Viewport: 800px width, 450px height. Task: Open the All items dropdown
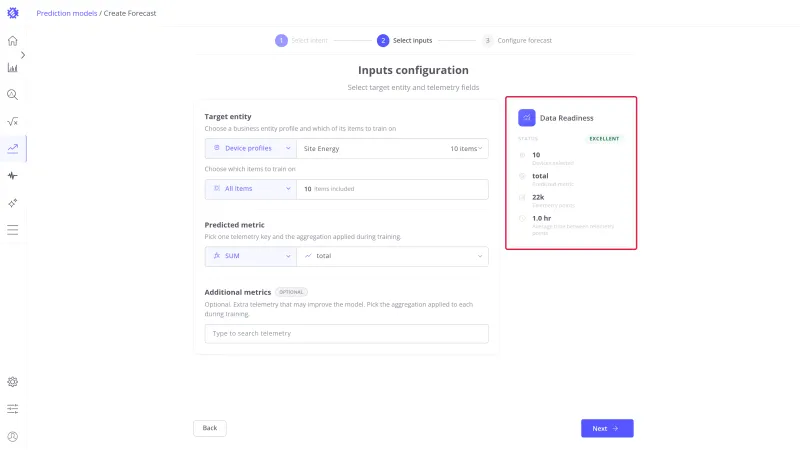251,189
